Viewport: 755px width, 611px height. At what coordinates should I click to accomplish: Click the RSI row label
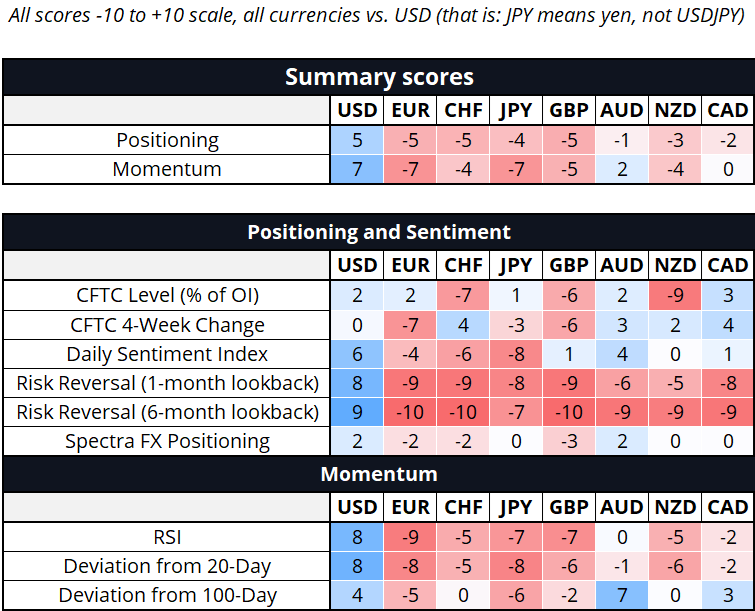point(168,537)
